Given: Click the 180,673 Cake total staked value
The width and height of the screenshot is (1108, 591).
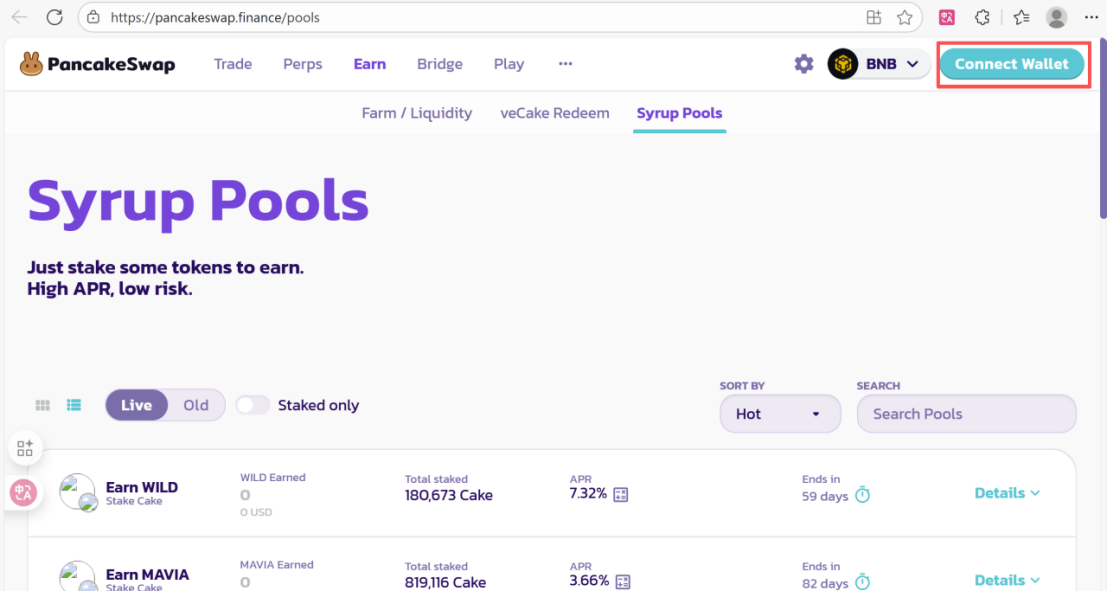Looking at the screenshot, I should click(x=449, y=495).
